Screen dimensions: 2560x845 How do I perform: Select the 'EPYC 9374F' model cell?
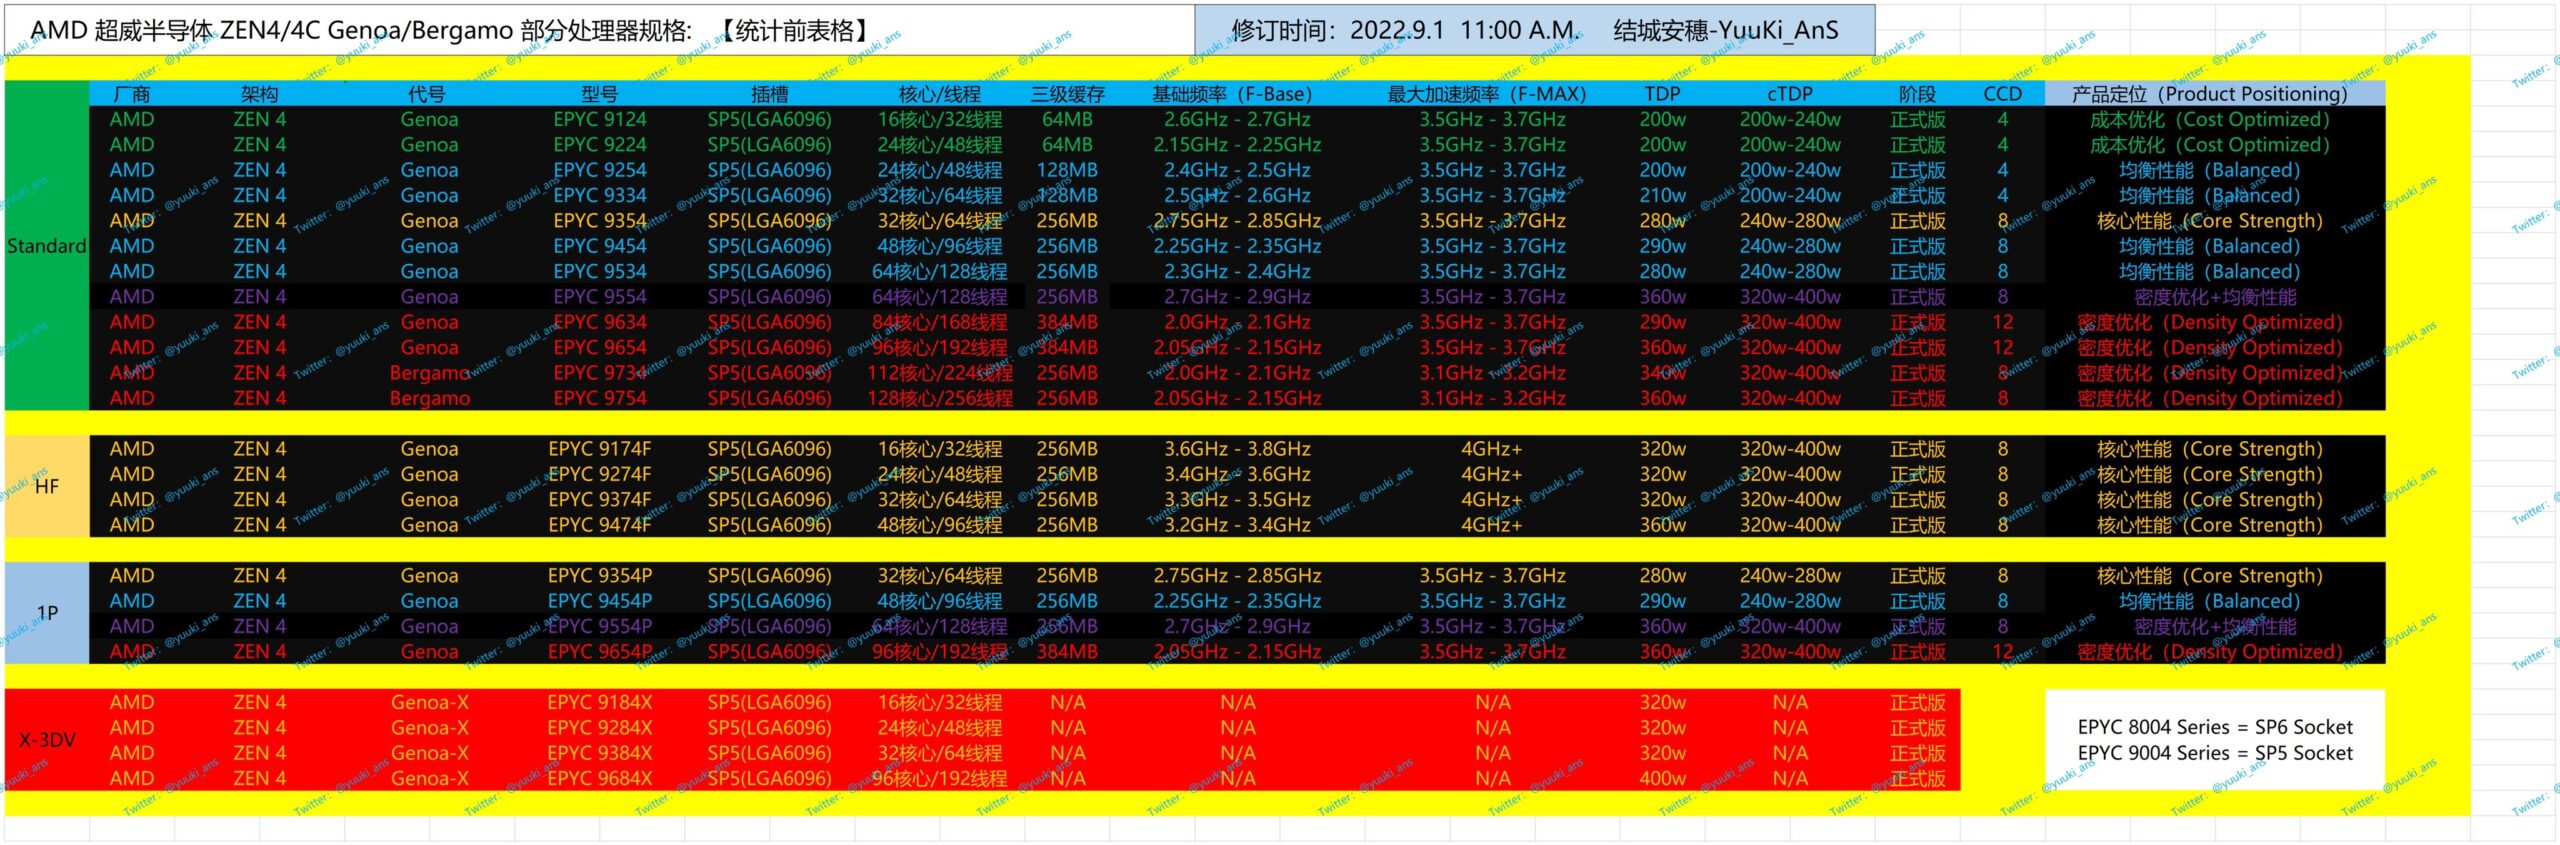600,499
